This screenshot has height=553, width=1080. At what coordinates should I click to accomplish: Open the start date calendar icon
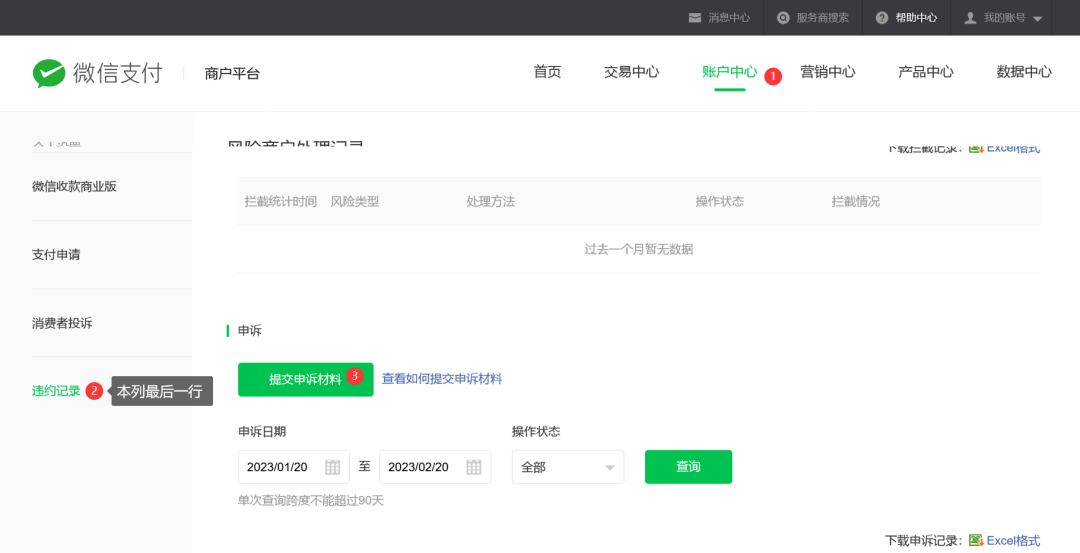point(333,467)
